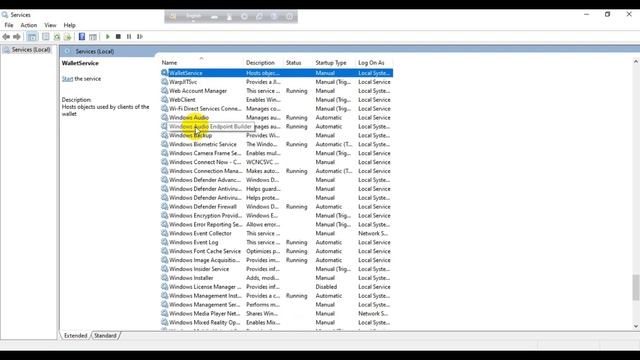
Task: Click the gear icon beside Windows Defender Firewall
Action: (164, 207)
